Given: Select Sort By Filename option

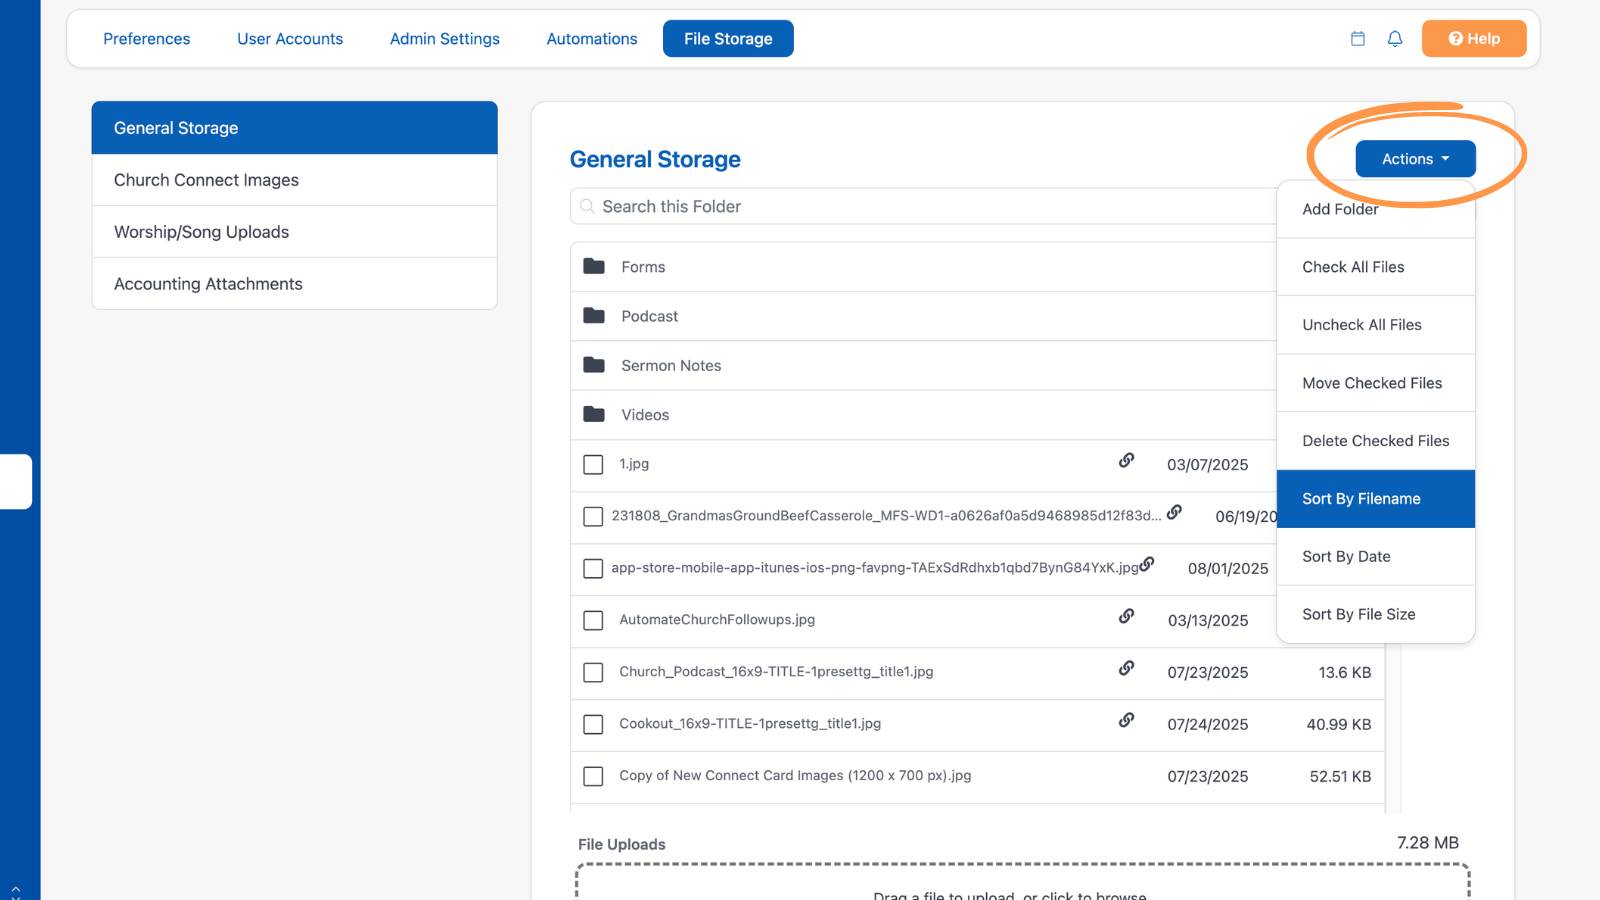Looking at the screenshot, I should 1376,499.
